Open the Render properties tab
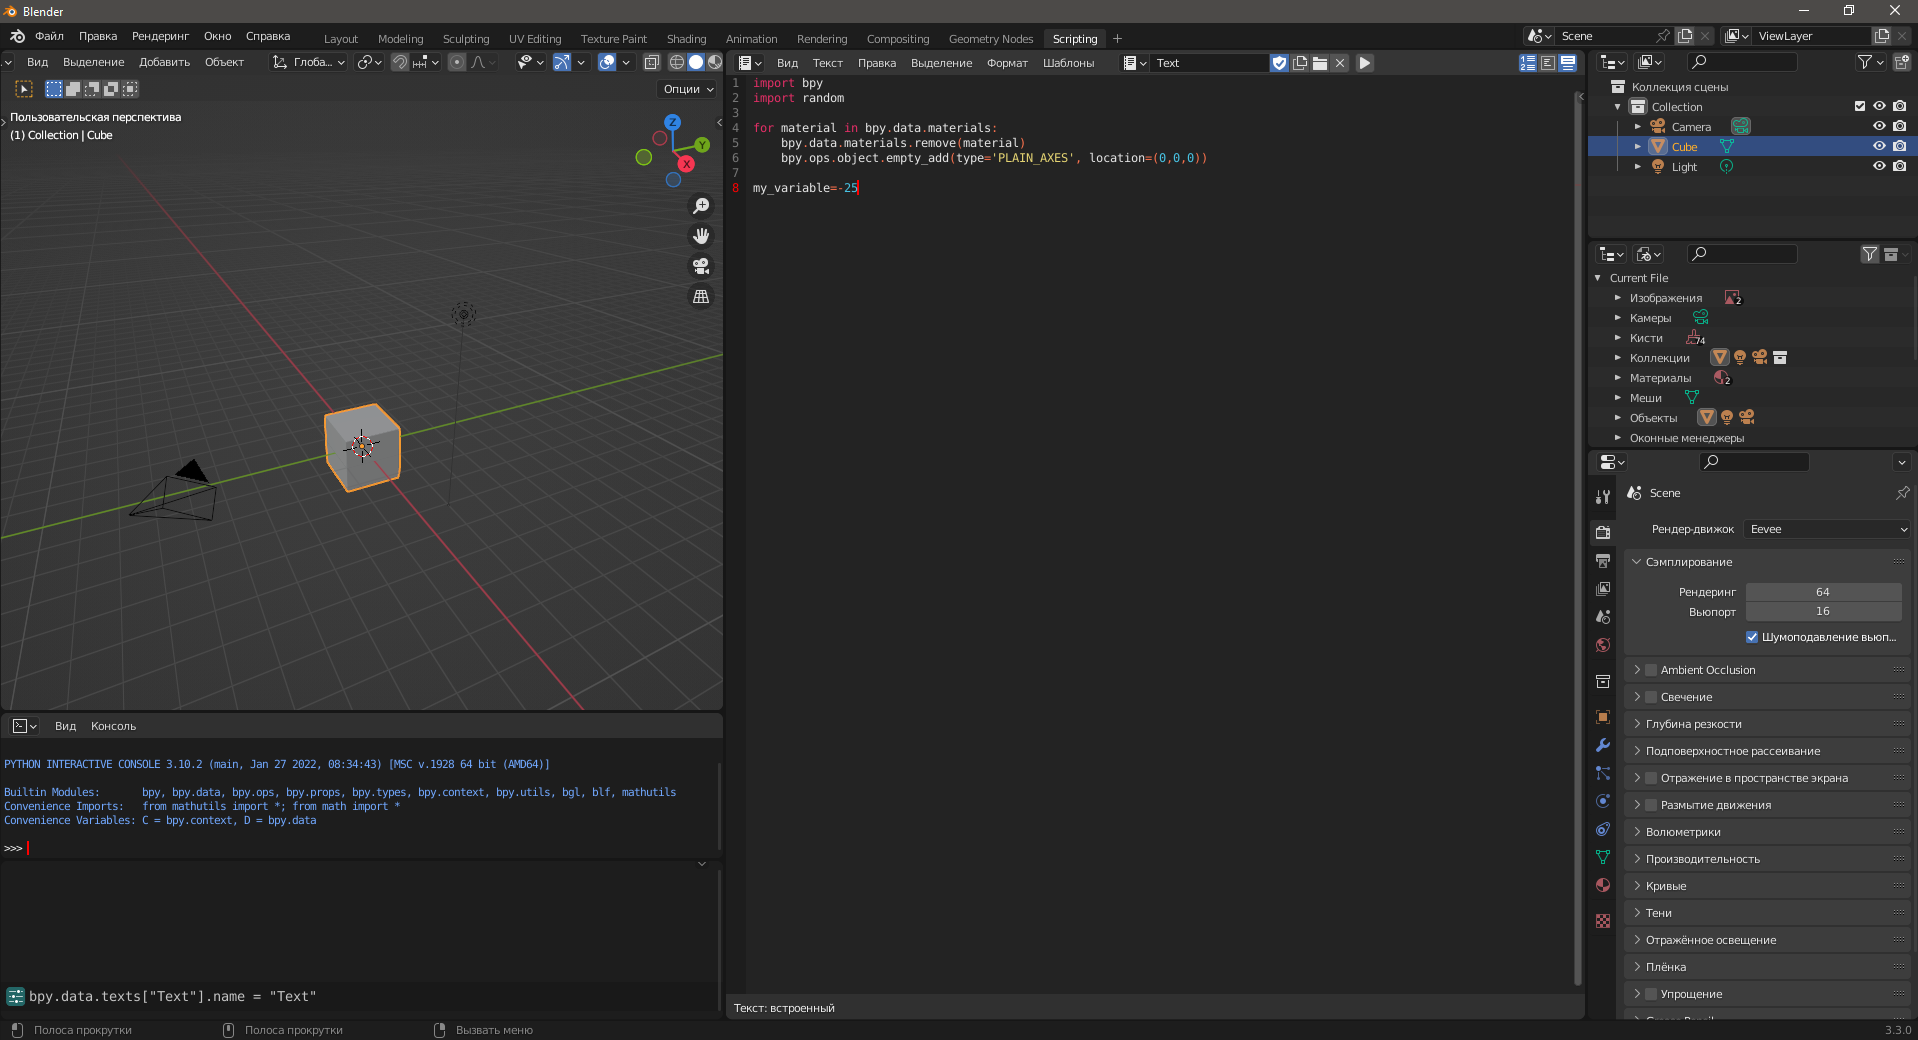Image resolution: width=1918 pixels, height=1040 pixels. pos(1603,532)
